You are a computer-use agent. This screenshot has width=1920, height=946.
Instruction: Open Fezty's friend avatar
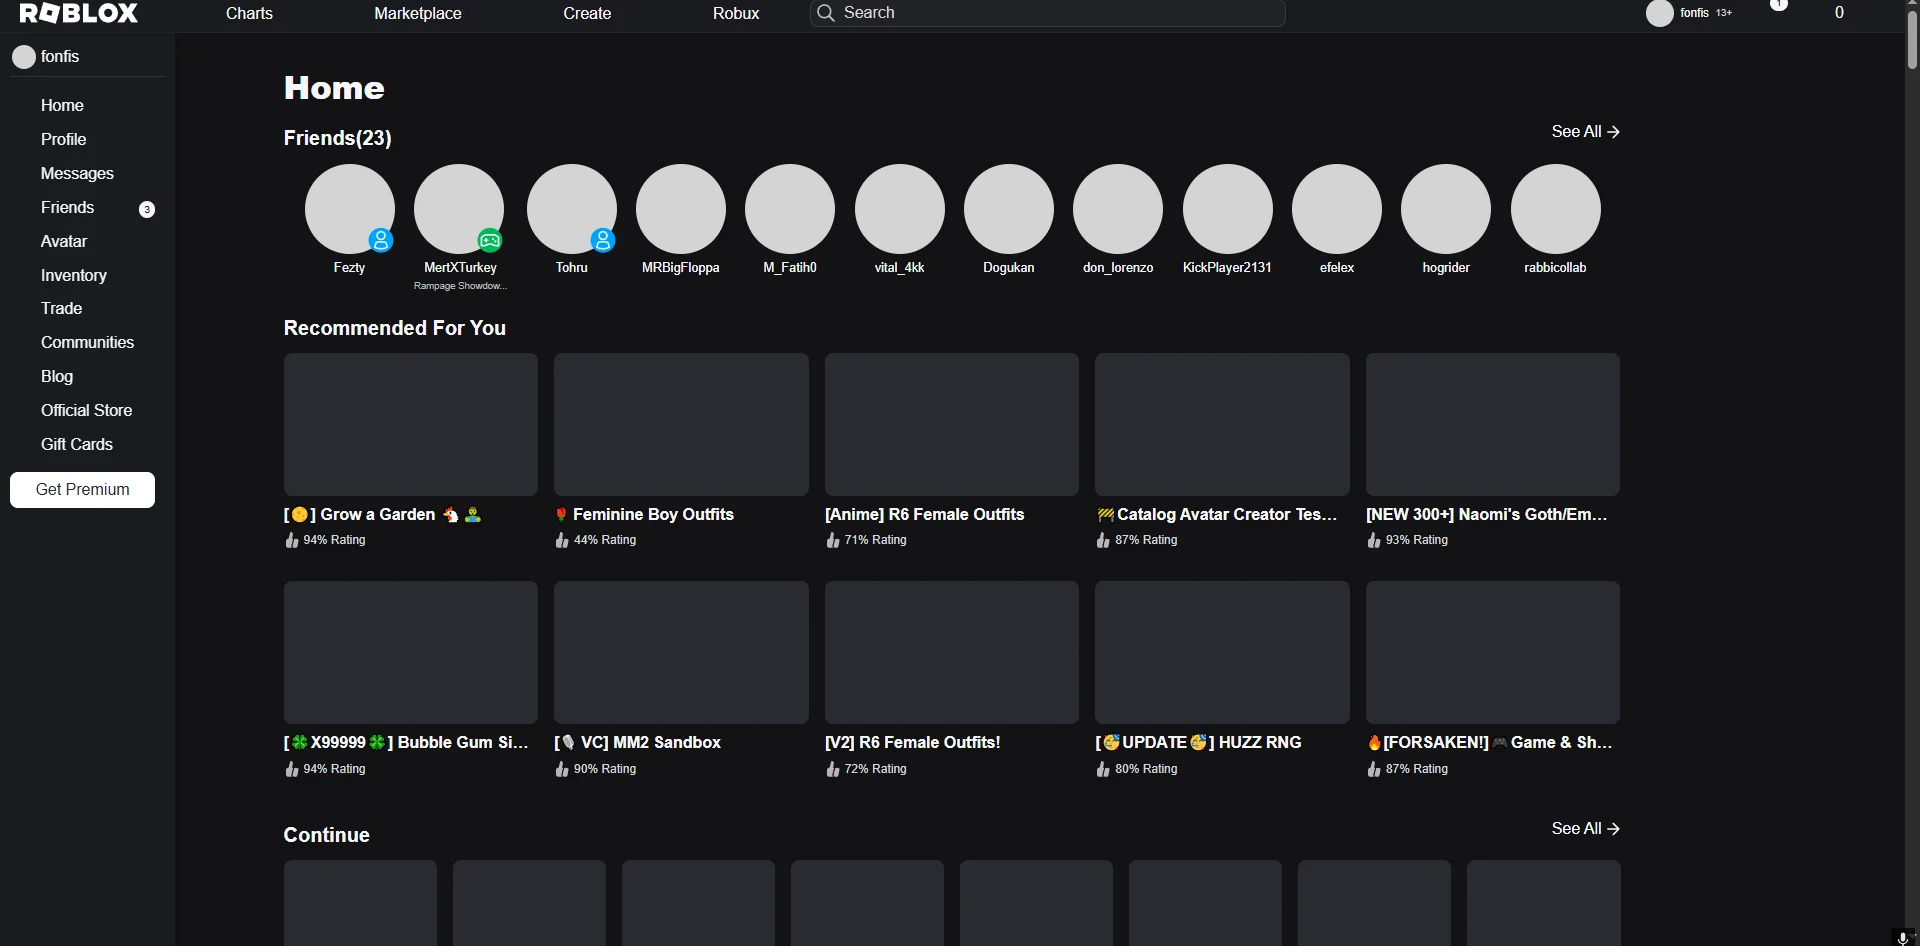tap(349, 208)
